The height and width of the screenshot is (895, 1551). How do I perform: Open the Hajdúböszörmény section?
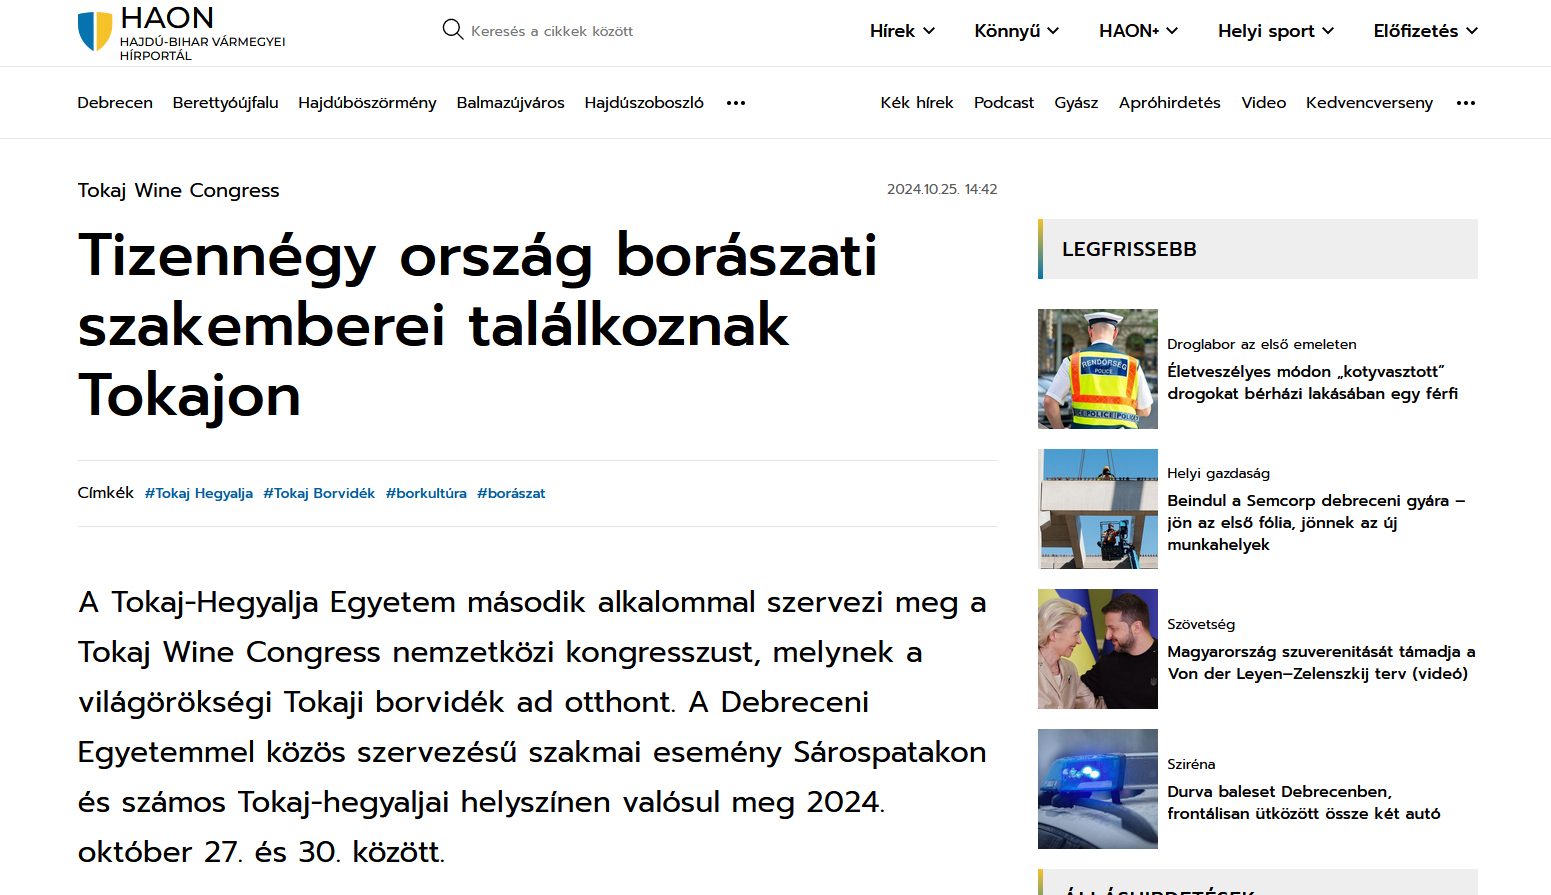pyautogui.click(x=367, y=103)
